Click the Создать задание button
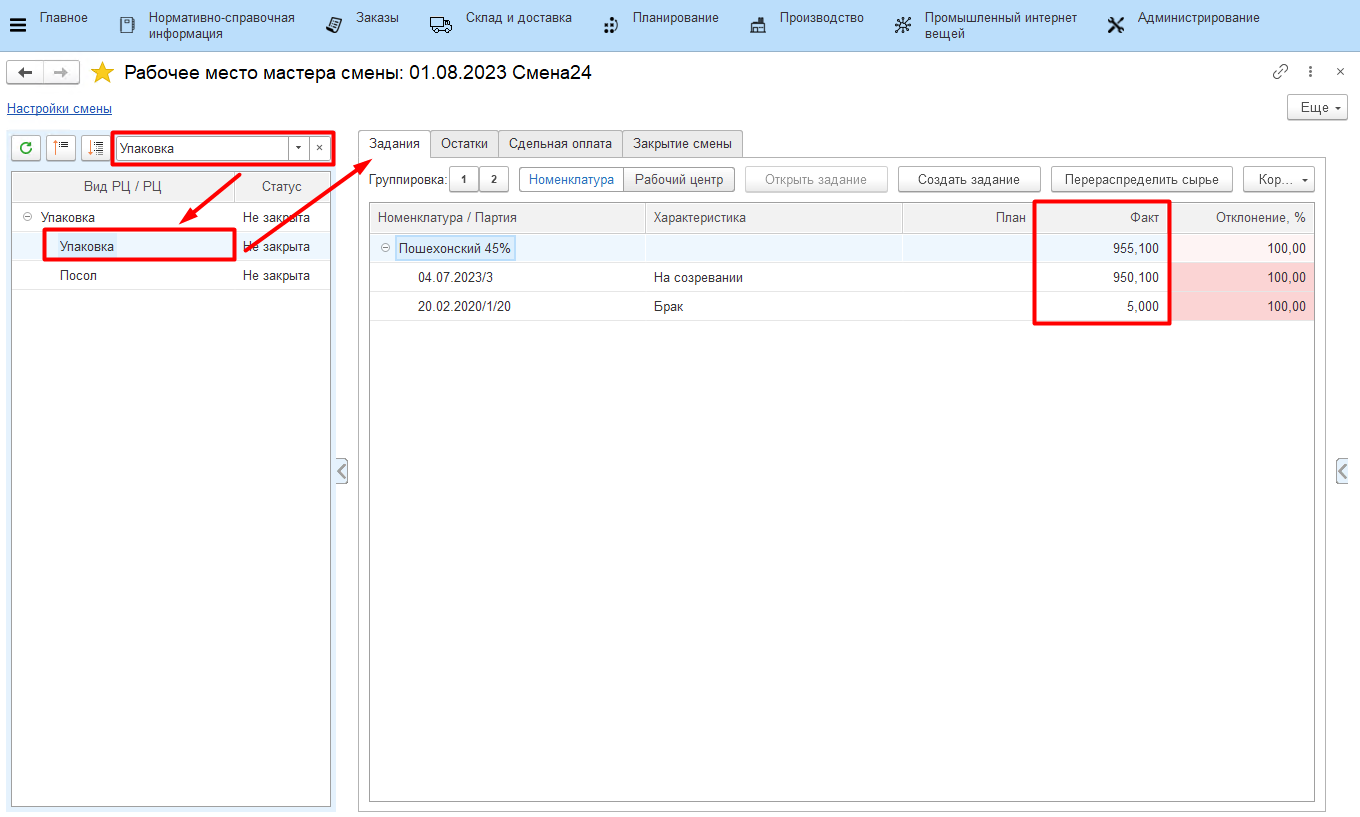This screenshot has width=1360, height=817. click(x=968, y=180)
